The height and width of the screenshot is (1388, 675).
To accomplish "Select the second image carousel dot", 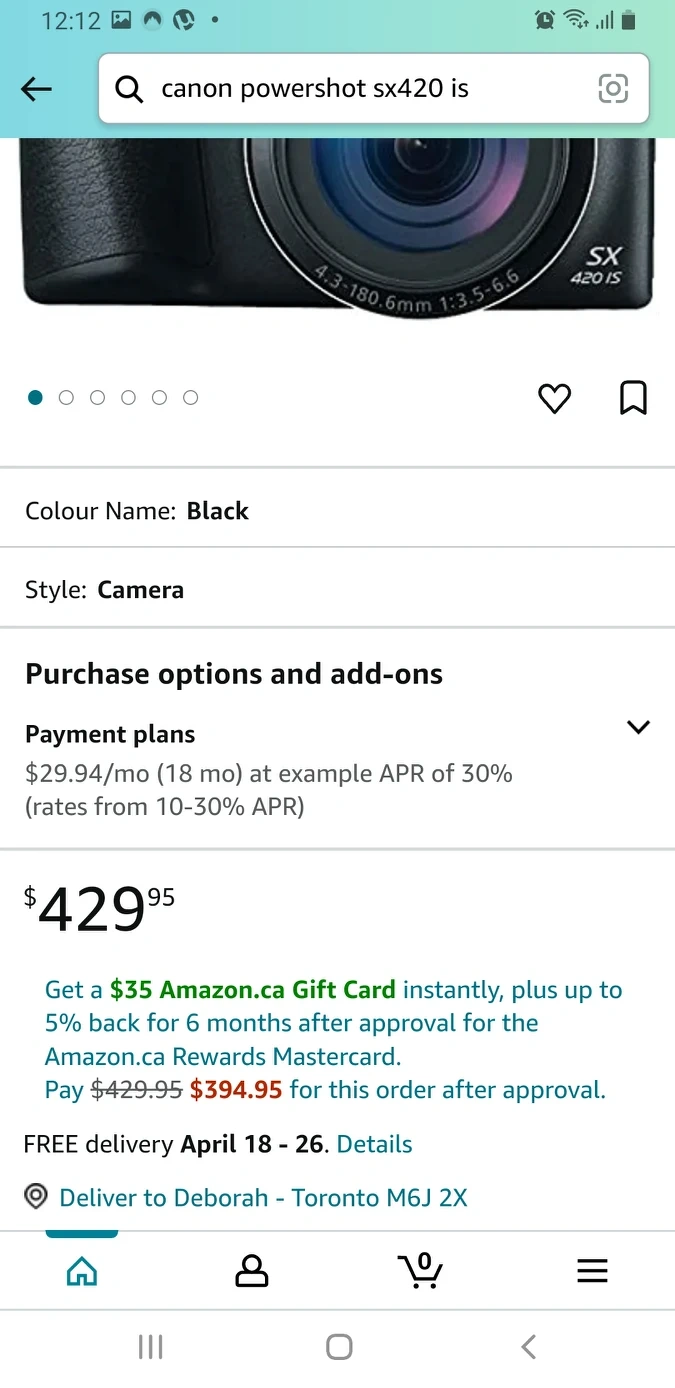I will click(67, 398).
